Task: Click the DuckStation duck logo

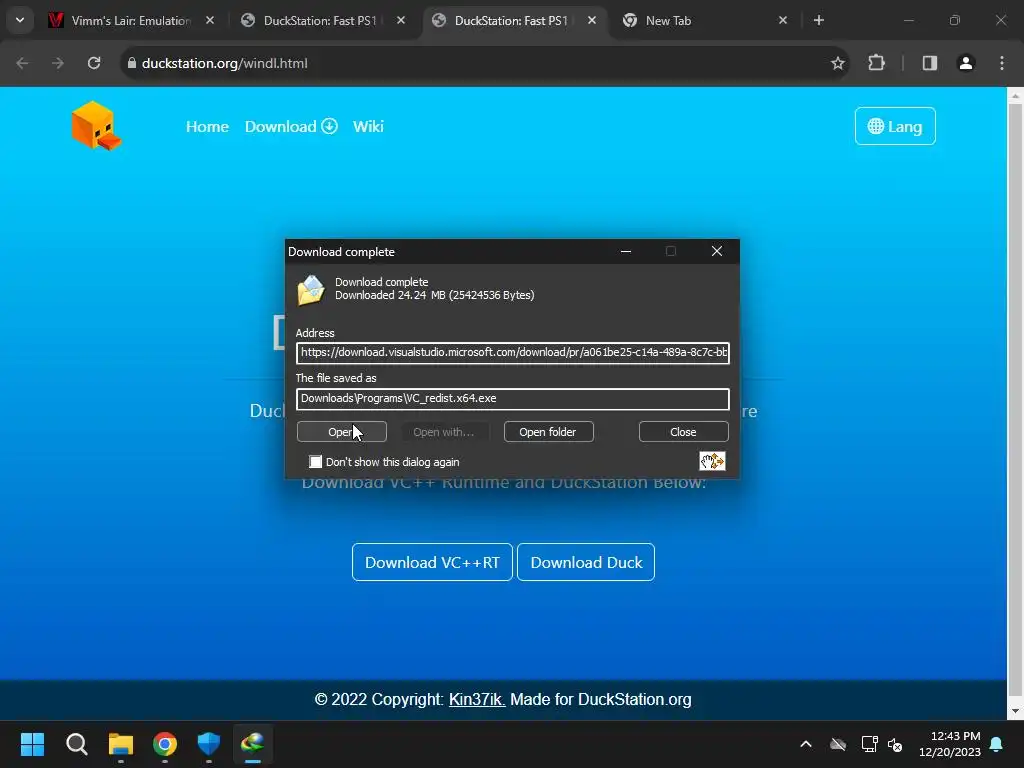Action: coord(97,125)
